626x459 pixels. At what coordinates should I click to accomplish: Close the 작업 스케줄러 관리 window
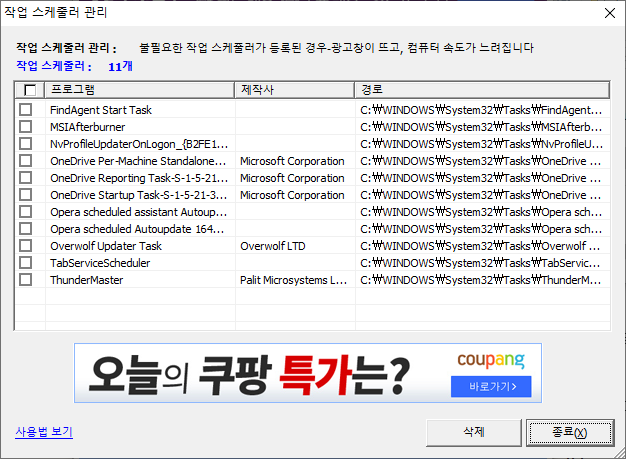coord(610,13)
